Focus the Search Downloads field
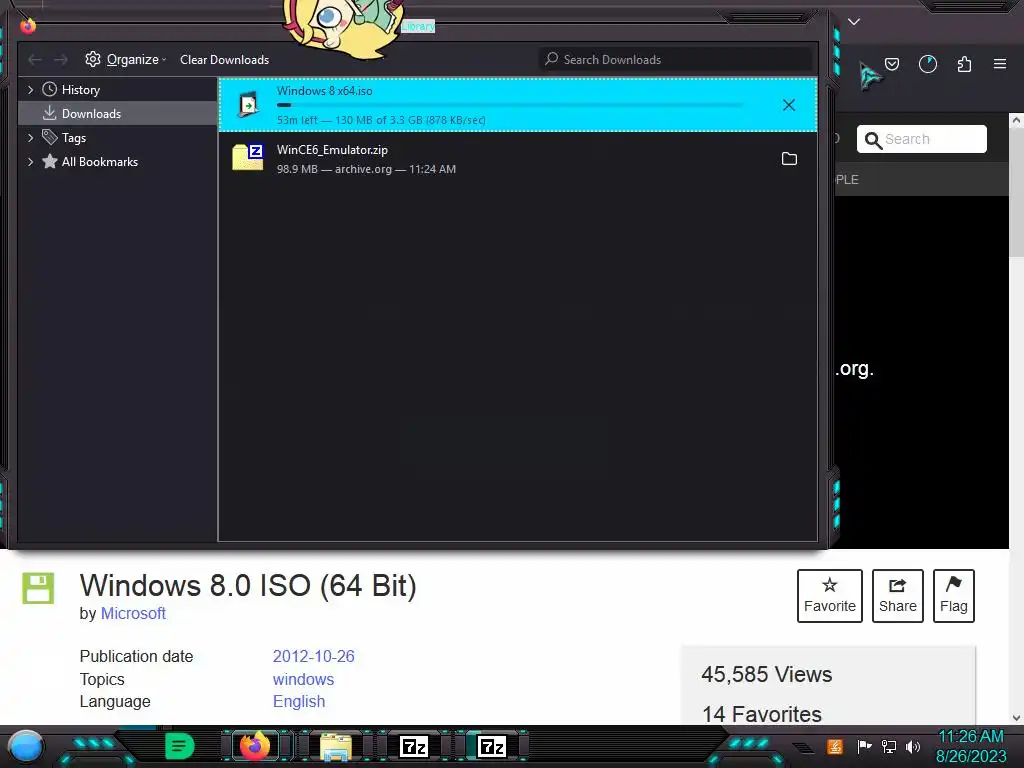 pyautogui.click(x=675, y=59)
